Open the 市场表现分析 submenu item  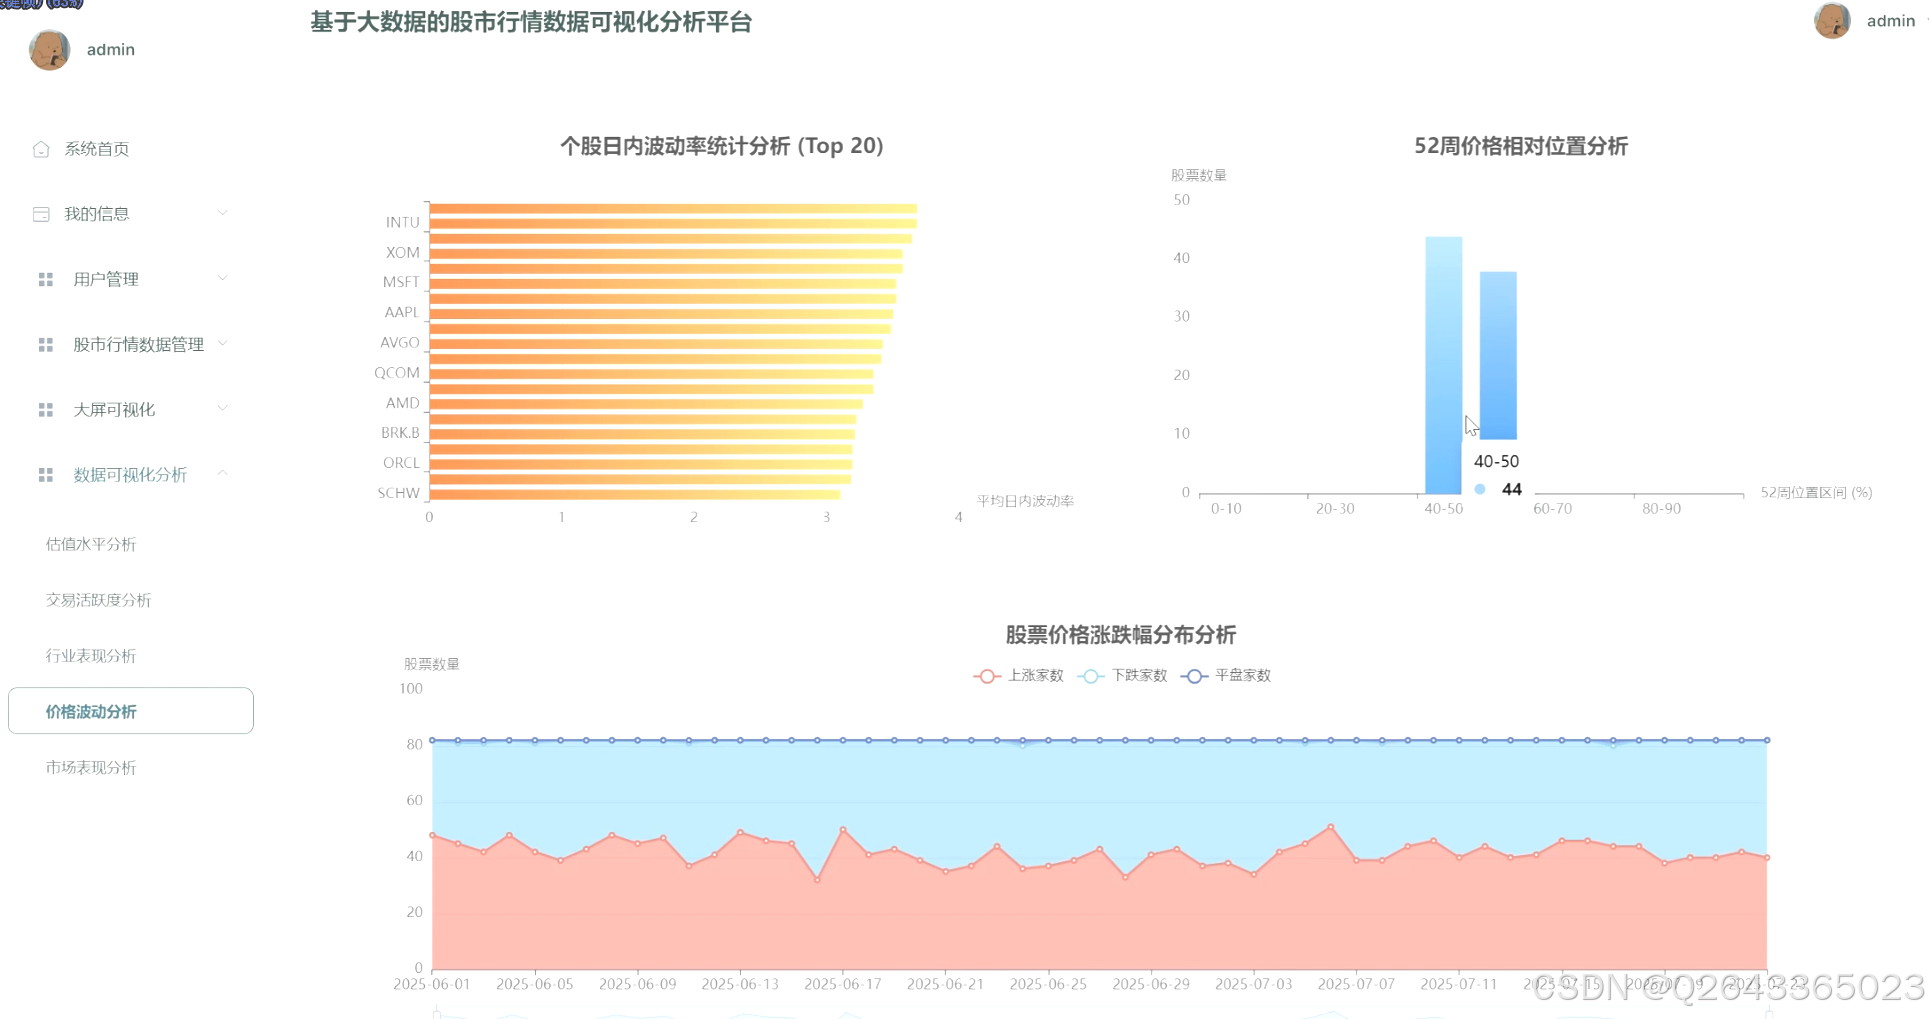coord(91,768)
